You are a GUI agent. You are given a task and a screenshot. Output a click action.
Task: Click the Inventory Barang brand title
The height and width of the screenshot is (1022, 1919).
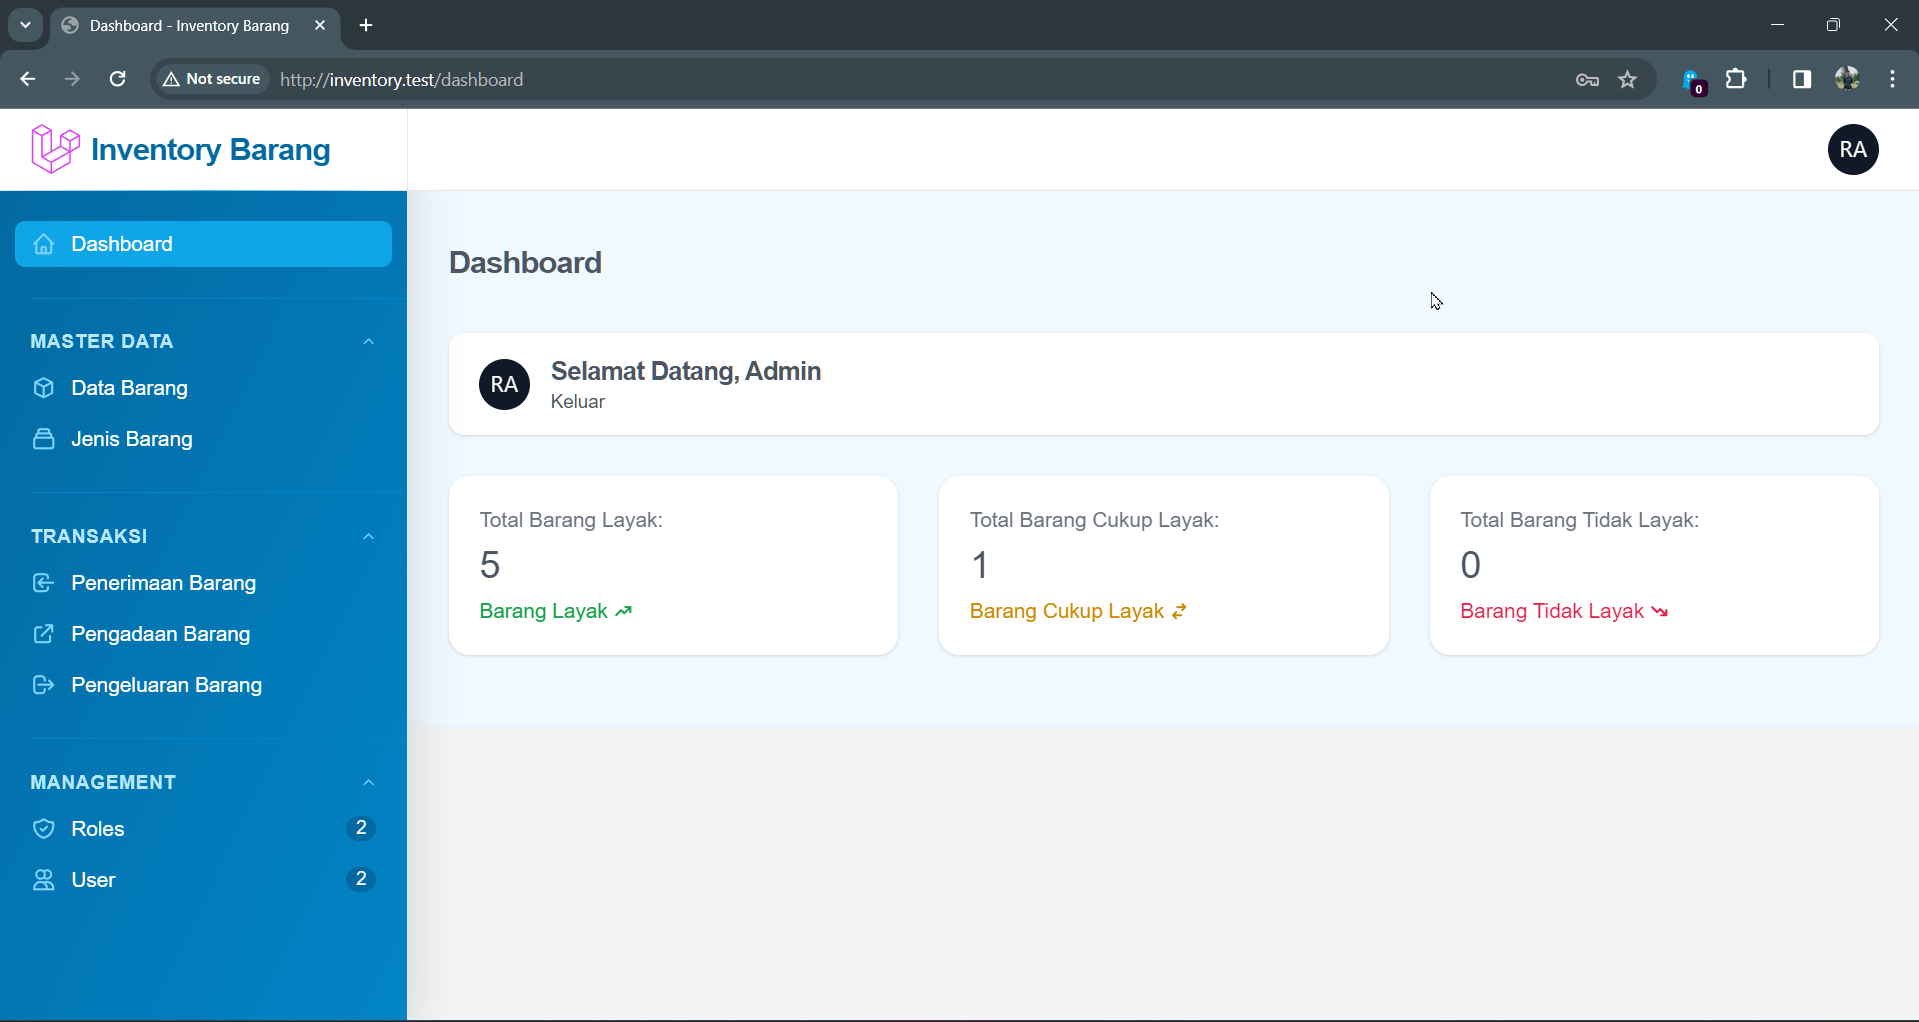click(x=211, y=150)
